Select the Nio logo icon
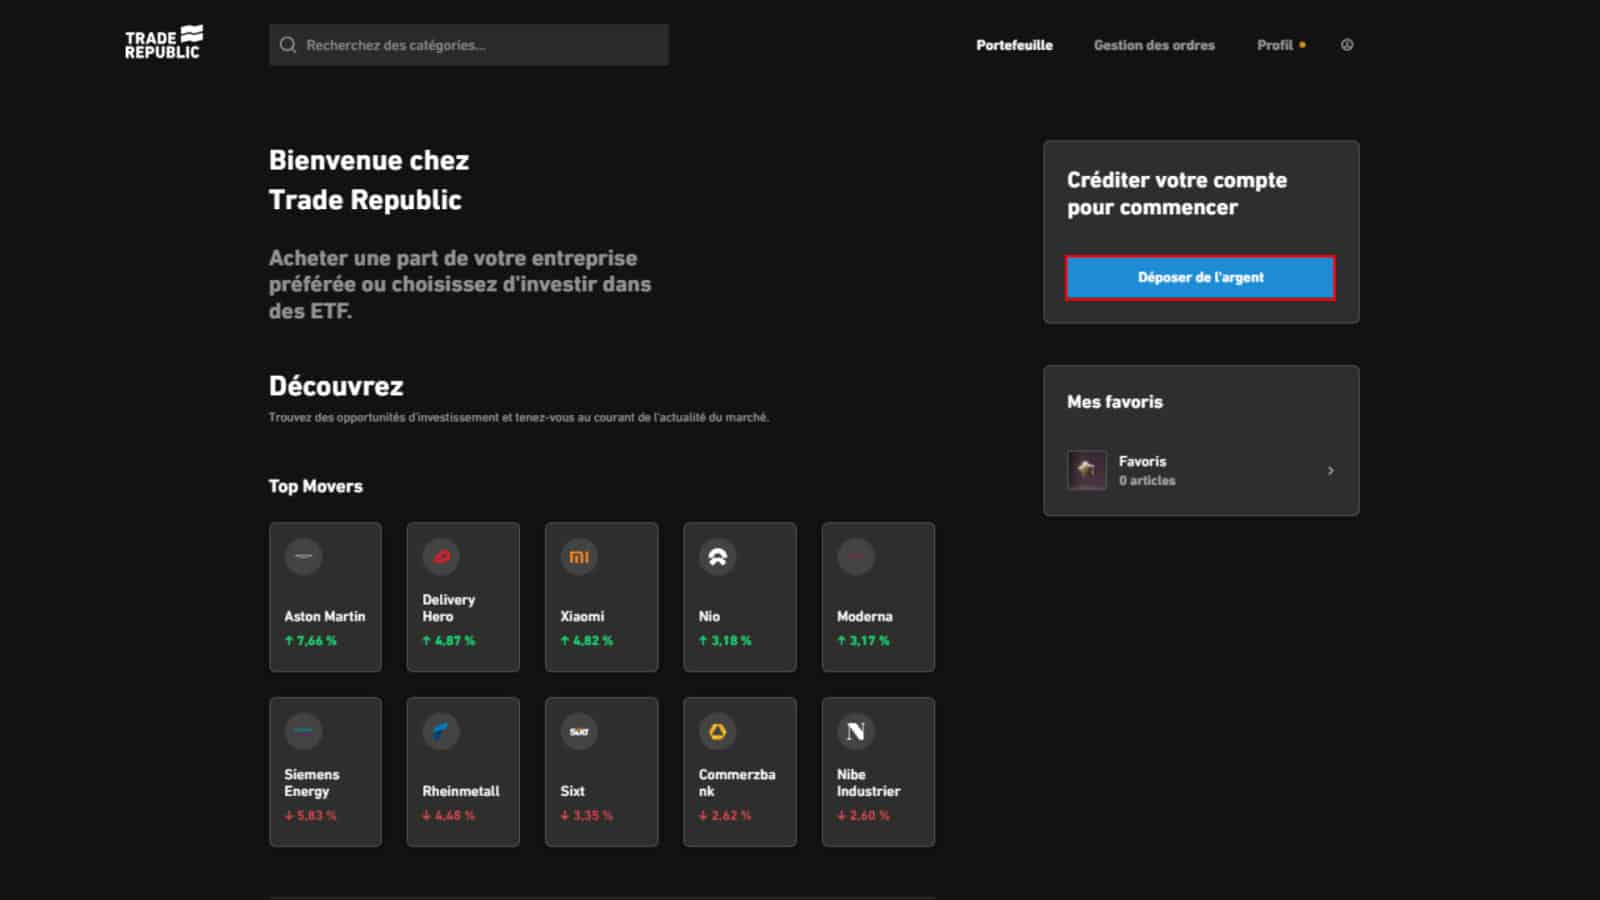This screenshot has width=1600, height=900. click(717, 557)
